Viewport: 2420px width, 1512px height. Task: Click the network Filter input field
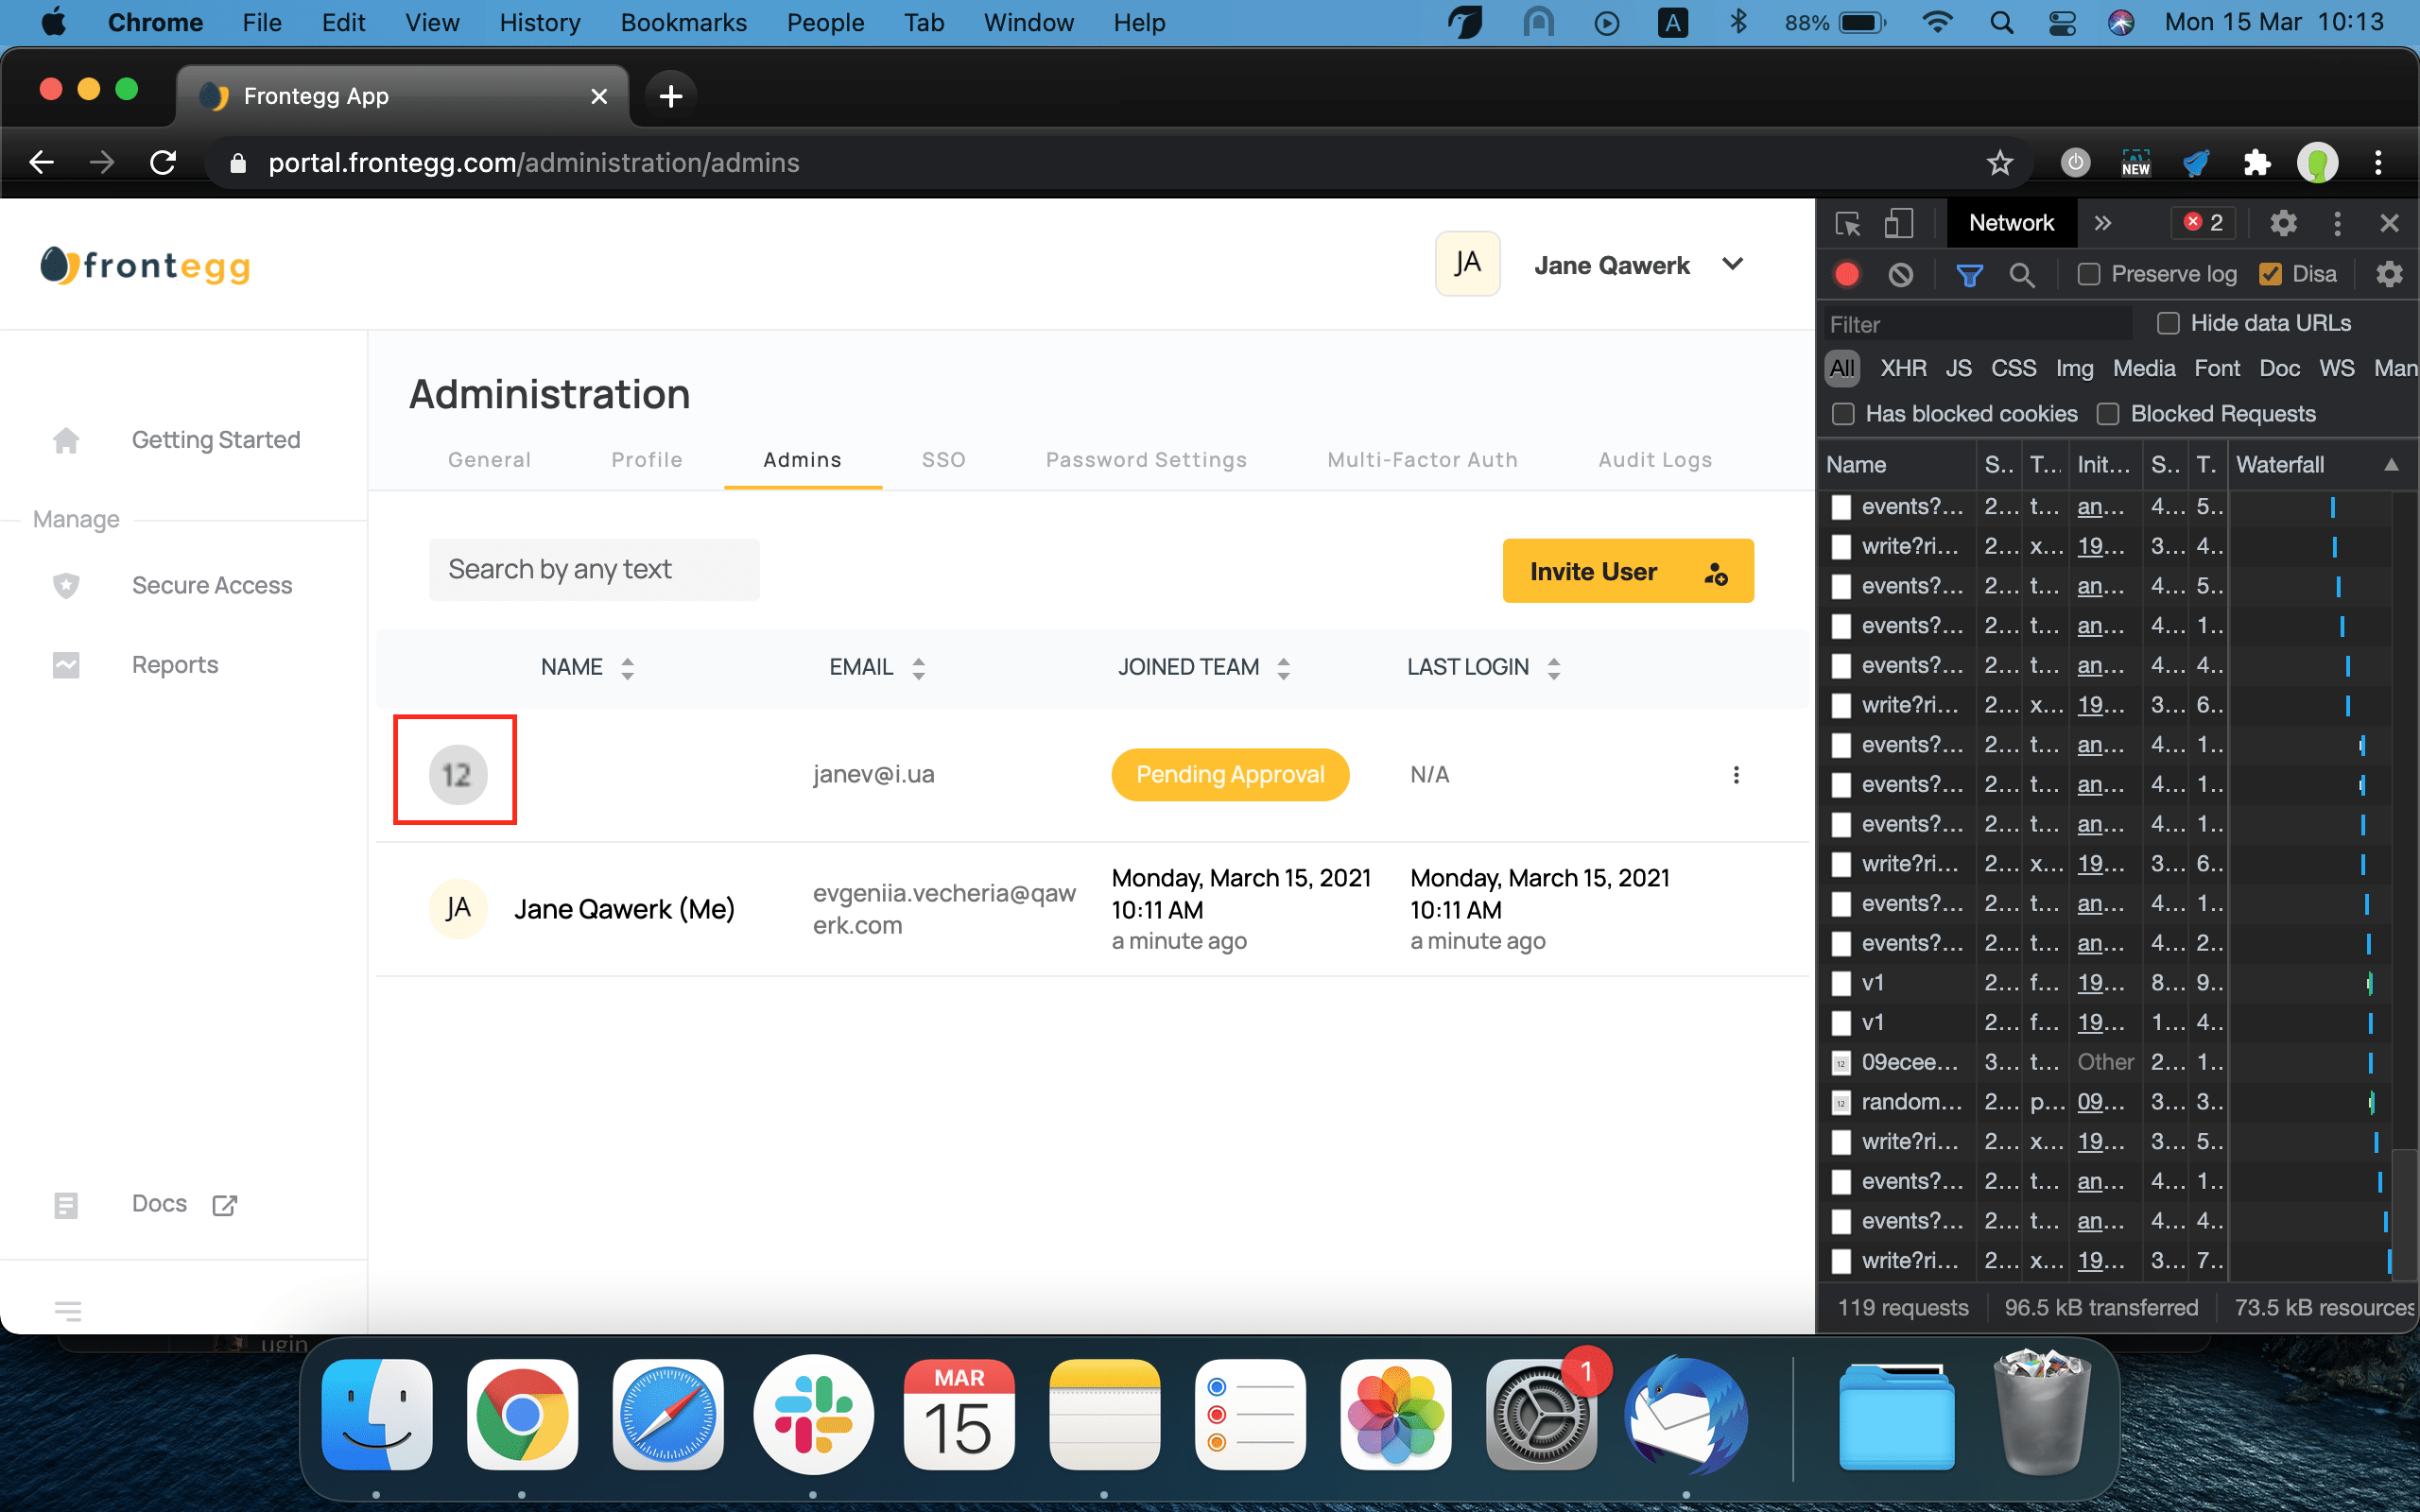(1978, 324)
